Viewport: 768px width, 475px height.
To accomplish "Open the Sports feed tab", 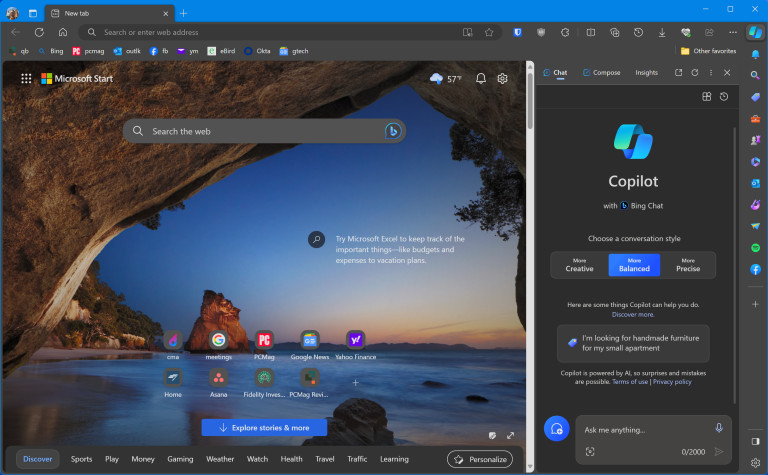I will pos(81,459).
